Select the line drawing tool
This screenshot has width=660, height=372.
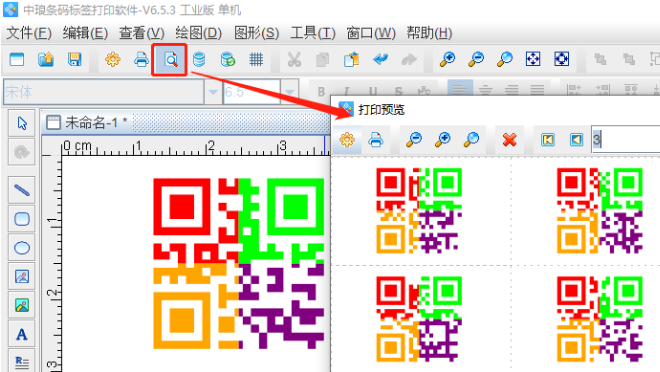coord(21,190)
